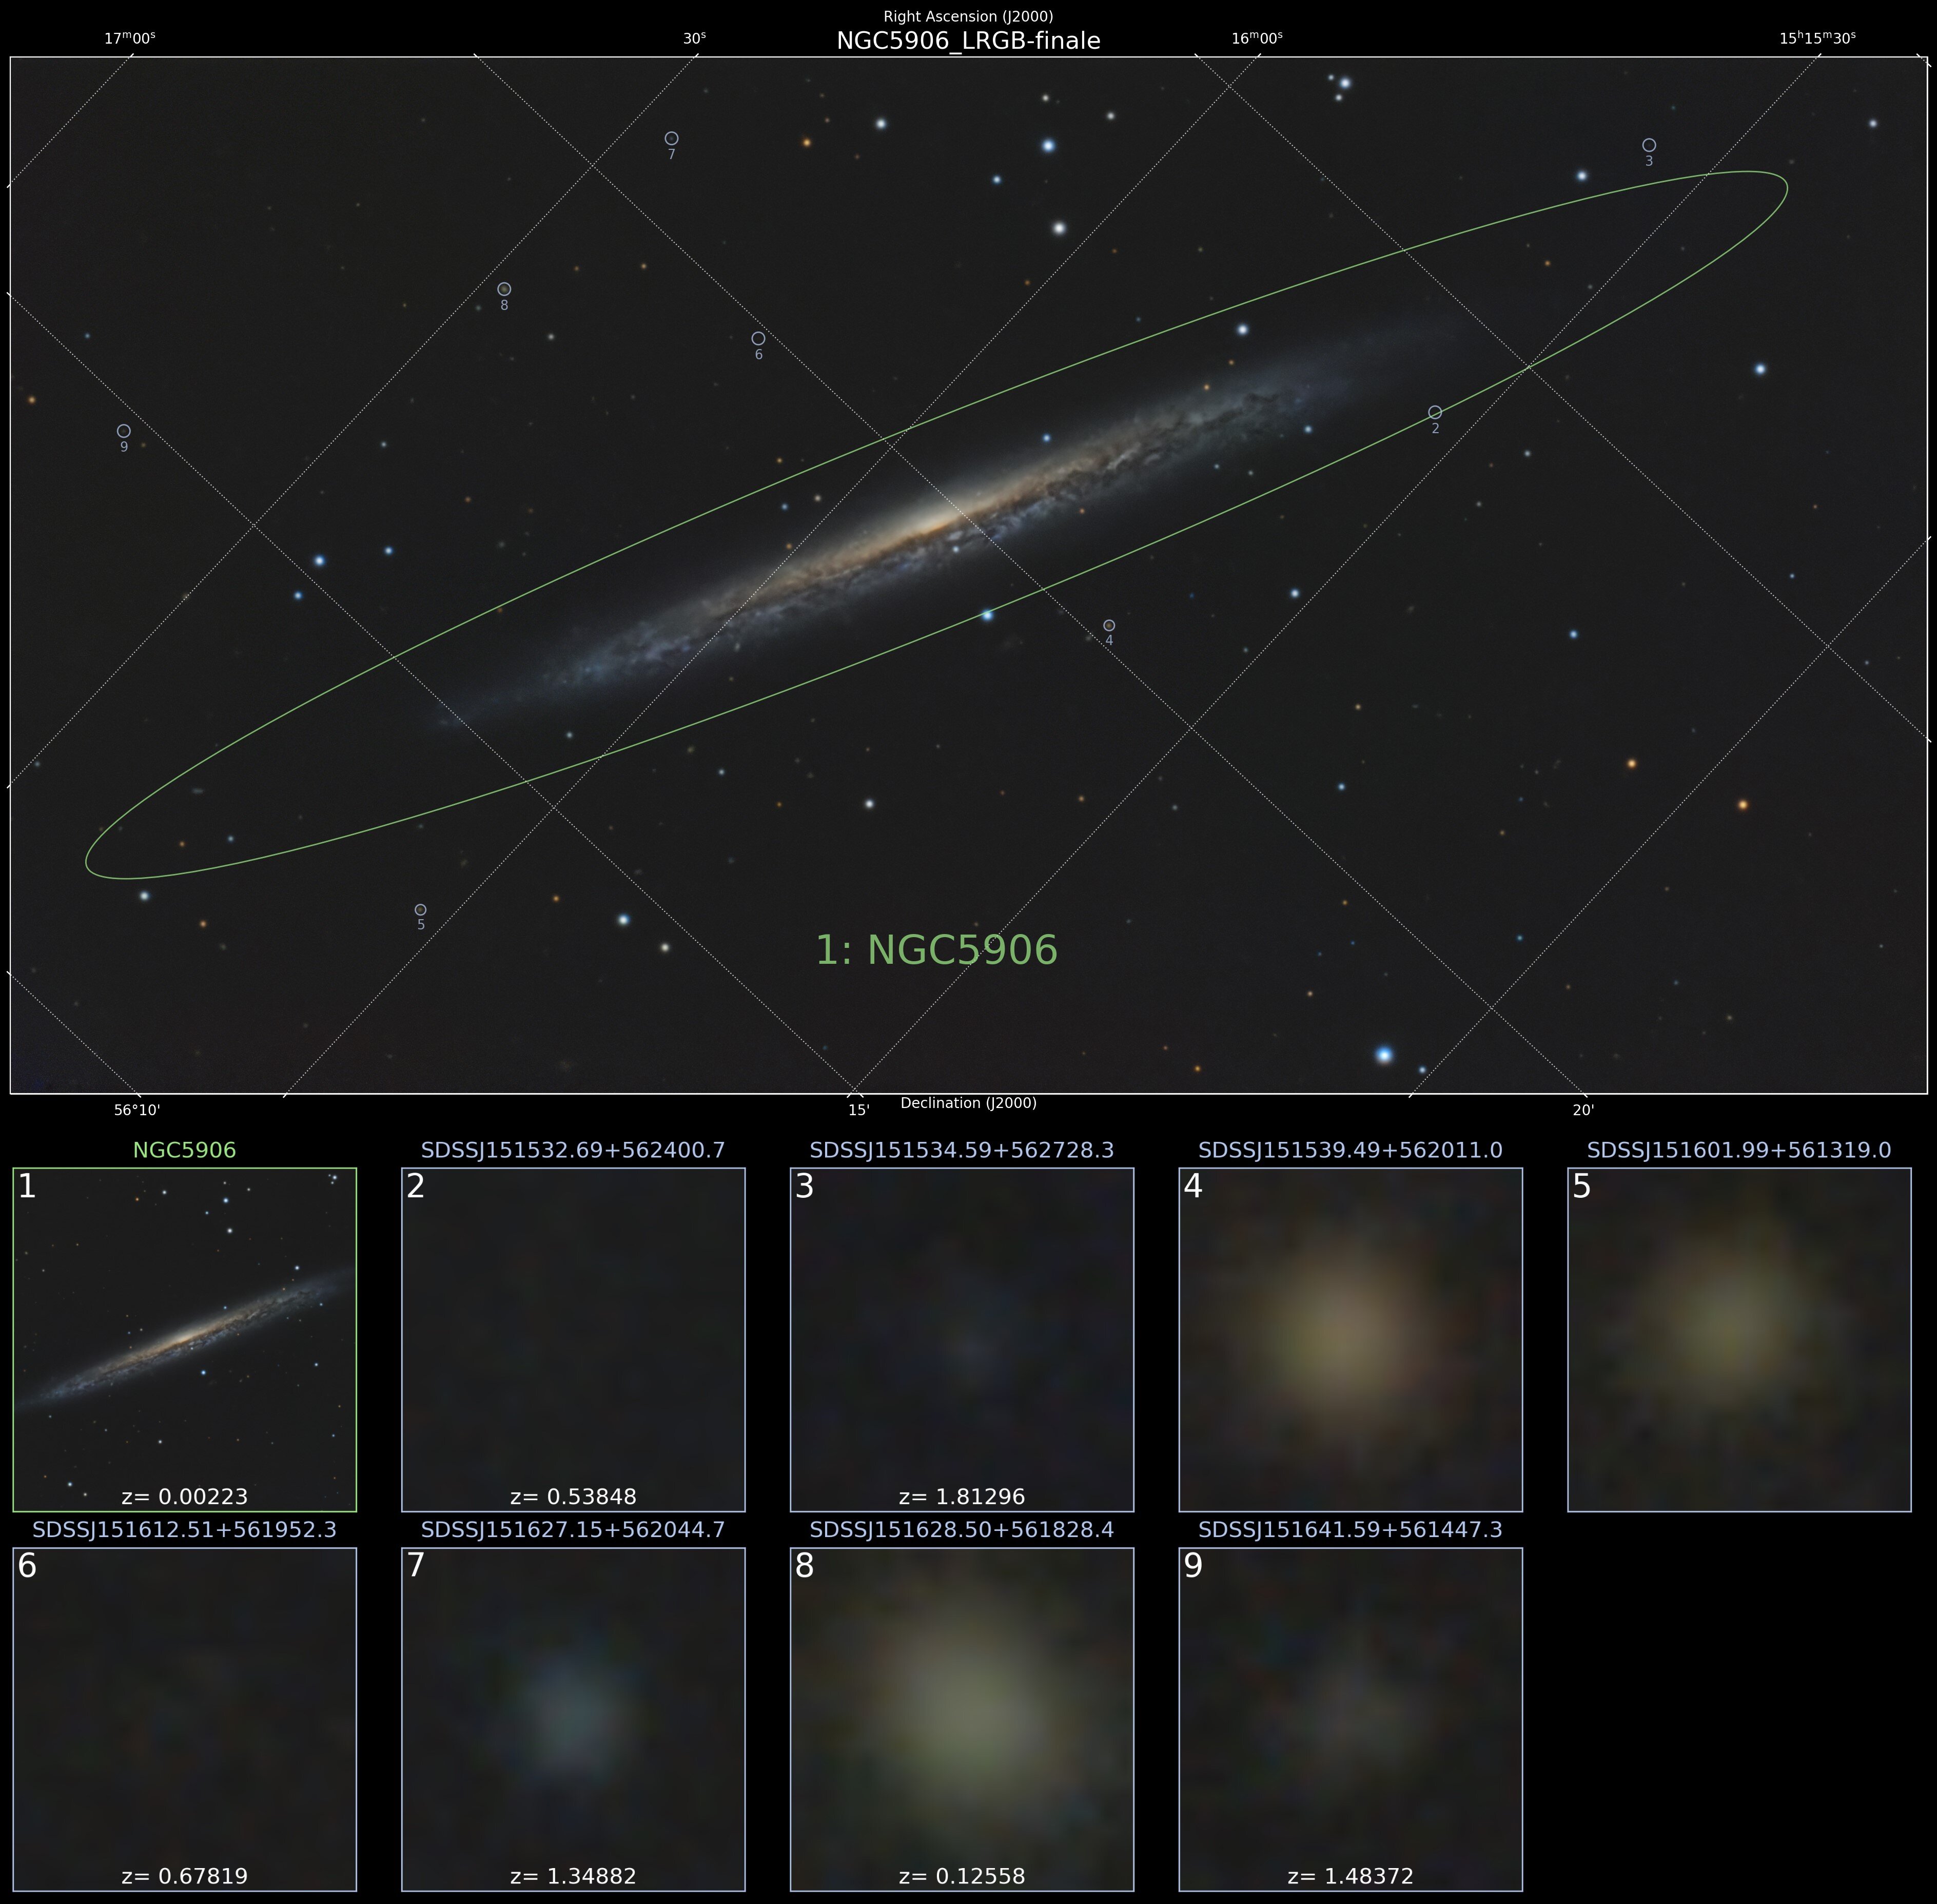Select thumbnail 7 with bluish object
The width and height of the screenshot is (1937, 1904).
pyautogui.click(x=573, y=1719)
